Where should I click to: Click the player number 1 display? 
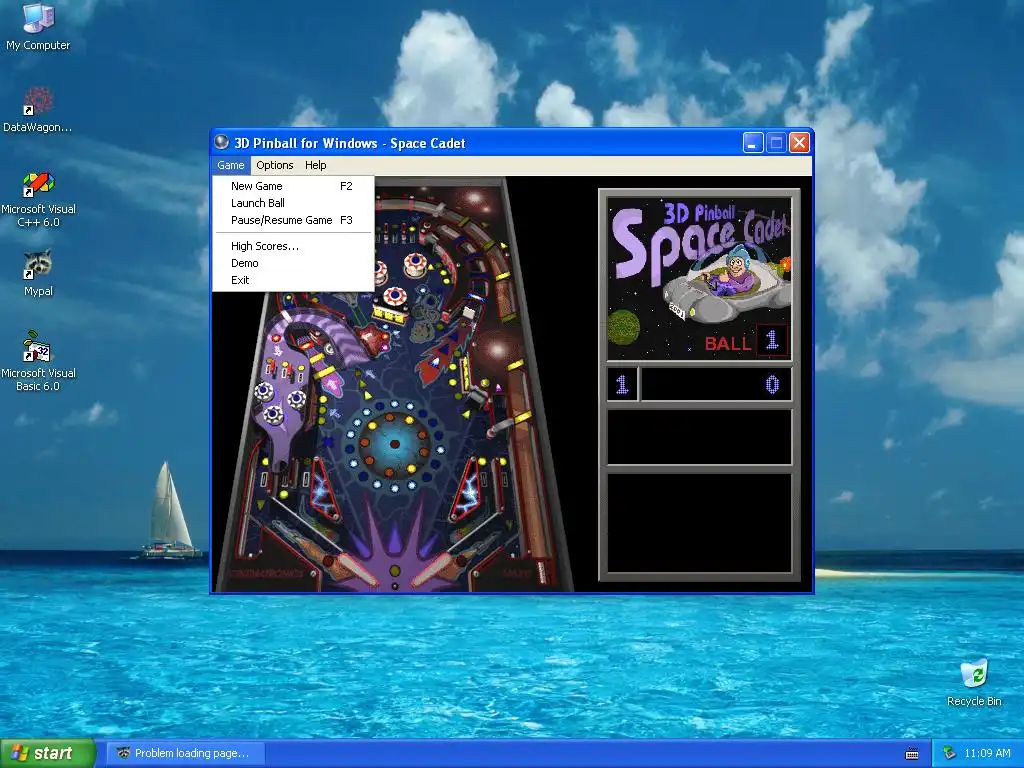tap(622, 384)
